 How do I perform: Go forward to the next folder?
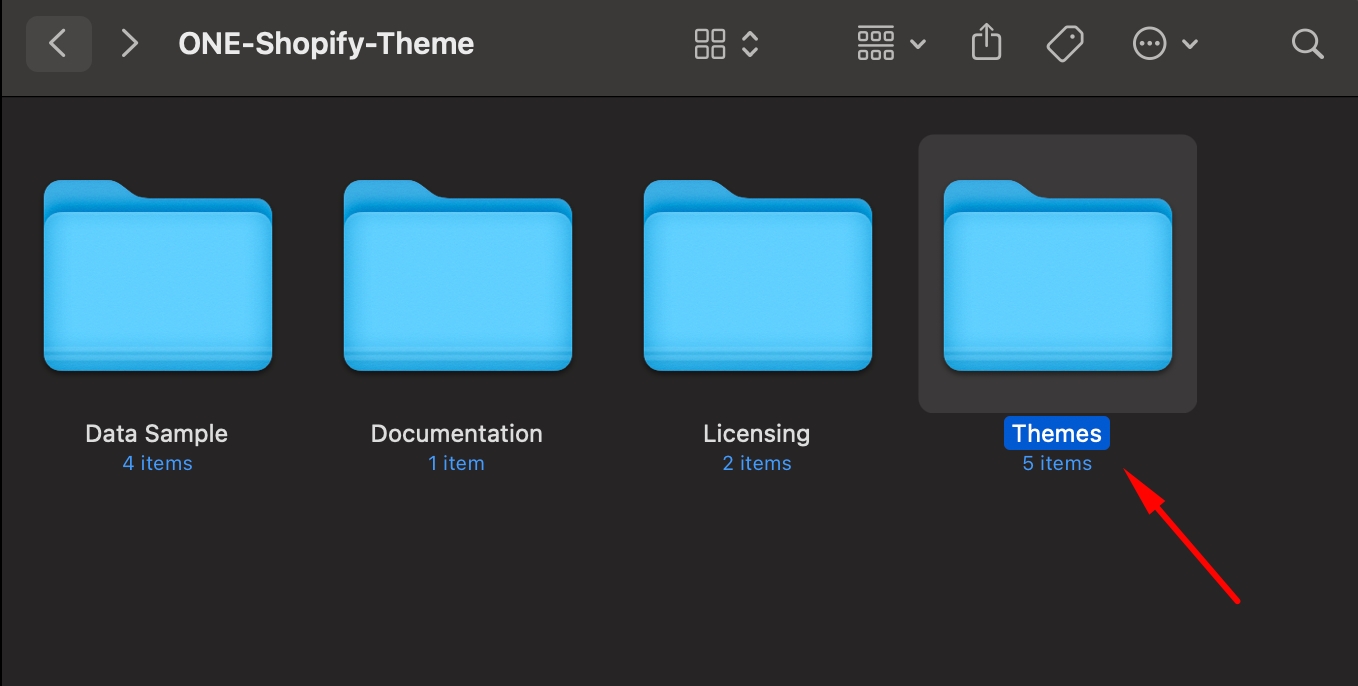click(x=129, y=44)
